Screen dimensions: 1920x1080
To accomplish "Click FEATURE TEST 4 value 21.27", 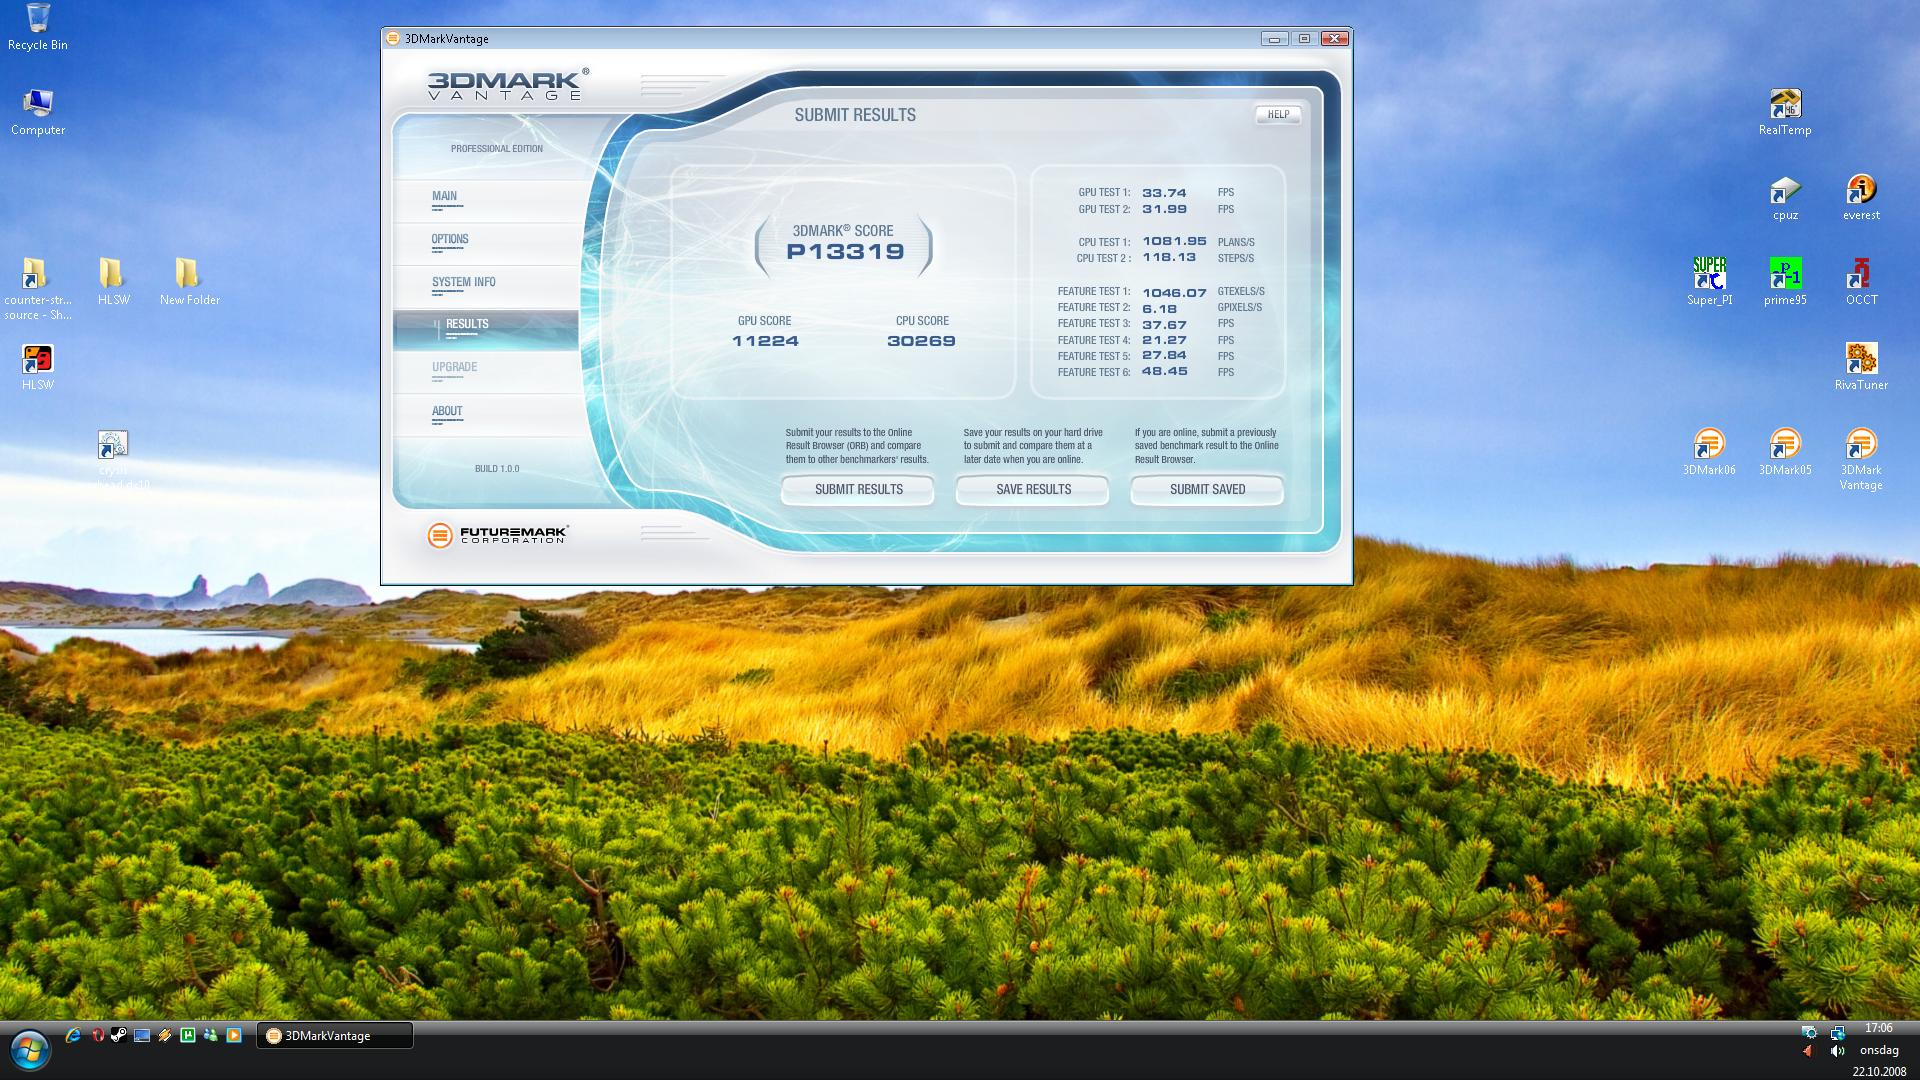I will pos(1164,341).
